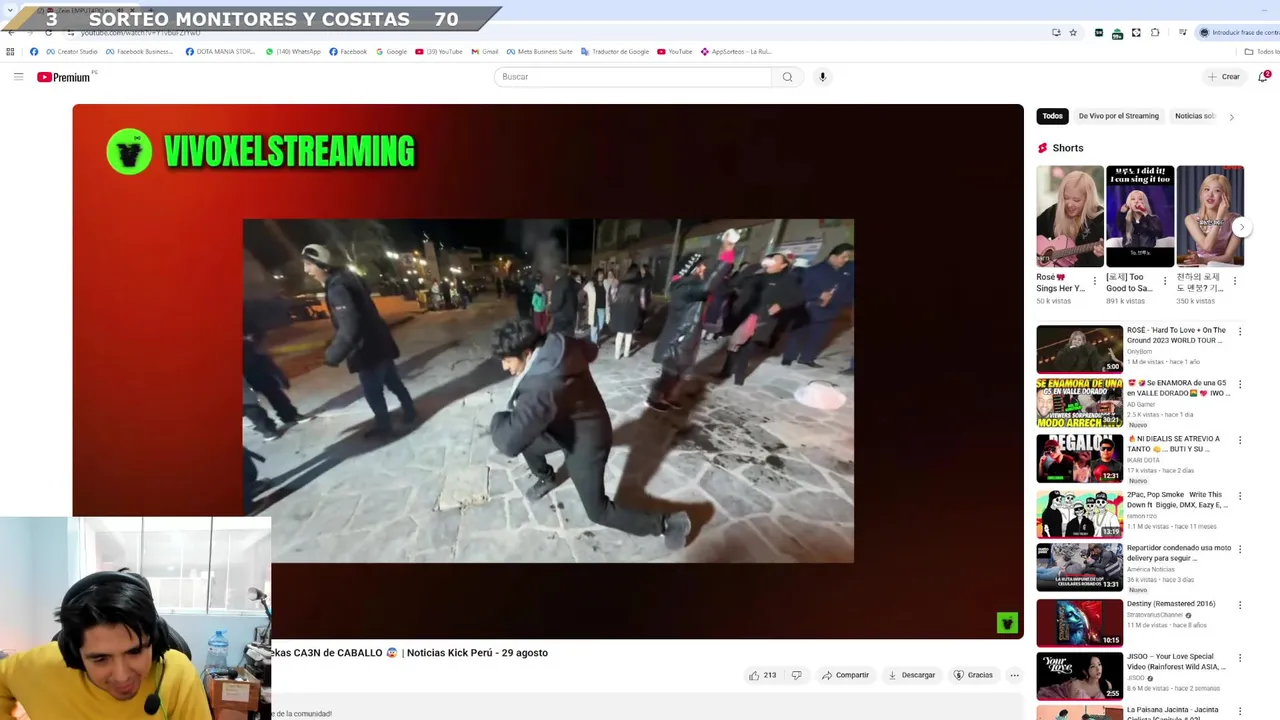Open Repartidor condenado video
The width and height of the screenshot is (1280, 720).
[x=1079, y=567]
